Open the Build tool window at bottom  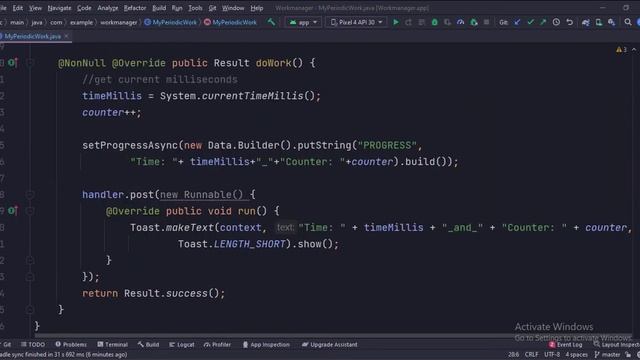[149, 344]
